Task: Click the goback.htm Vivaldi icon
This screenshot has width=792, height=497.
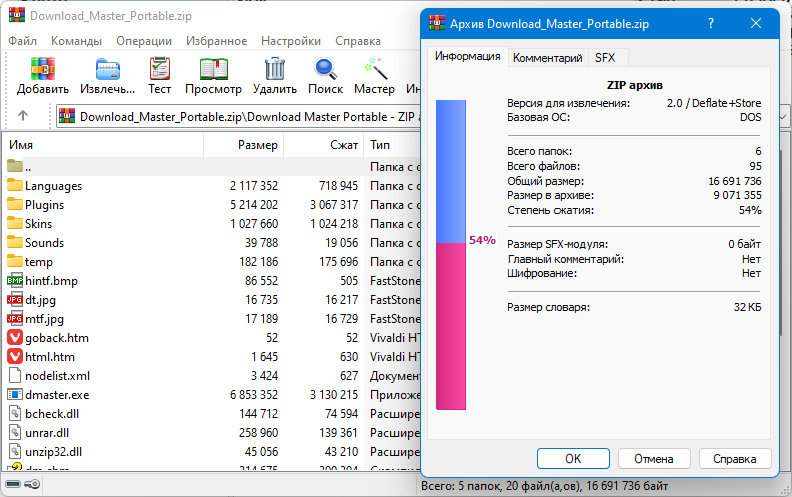Action: (15, 337)
